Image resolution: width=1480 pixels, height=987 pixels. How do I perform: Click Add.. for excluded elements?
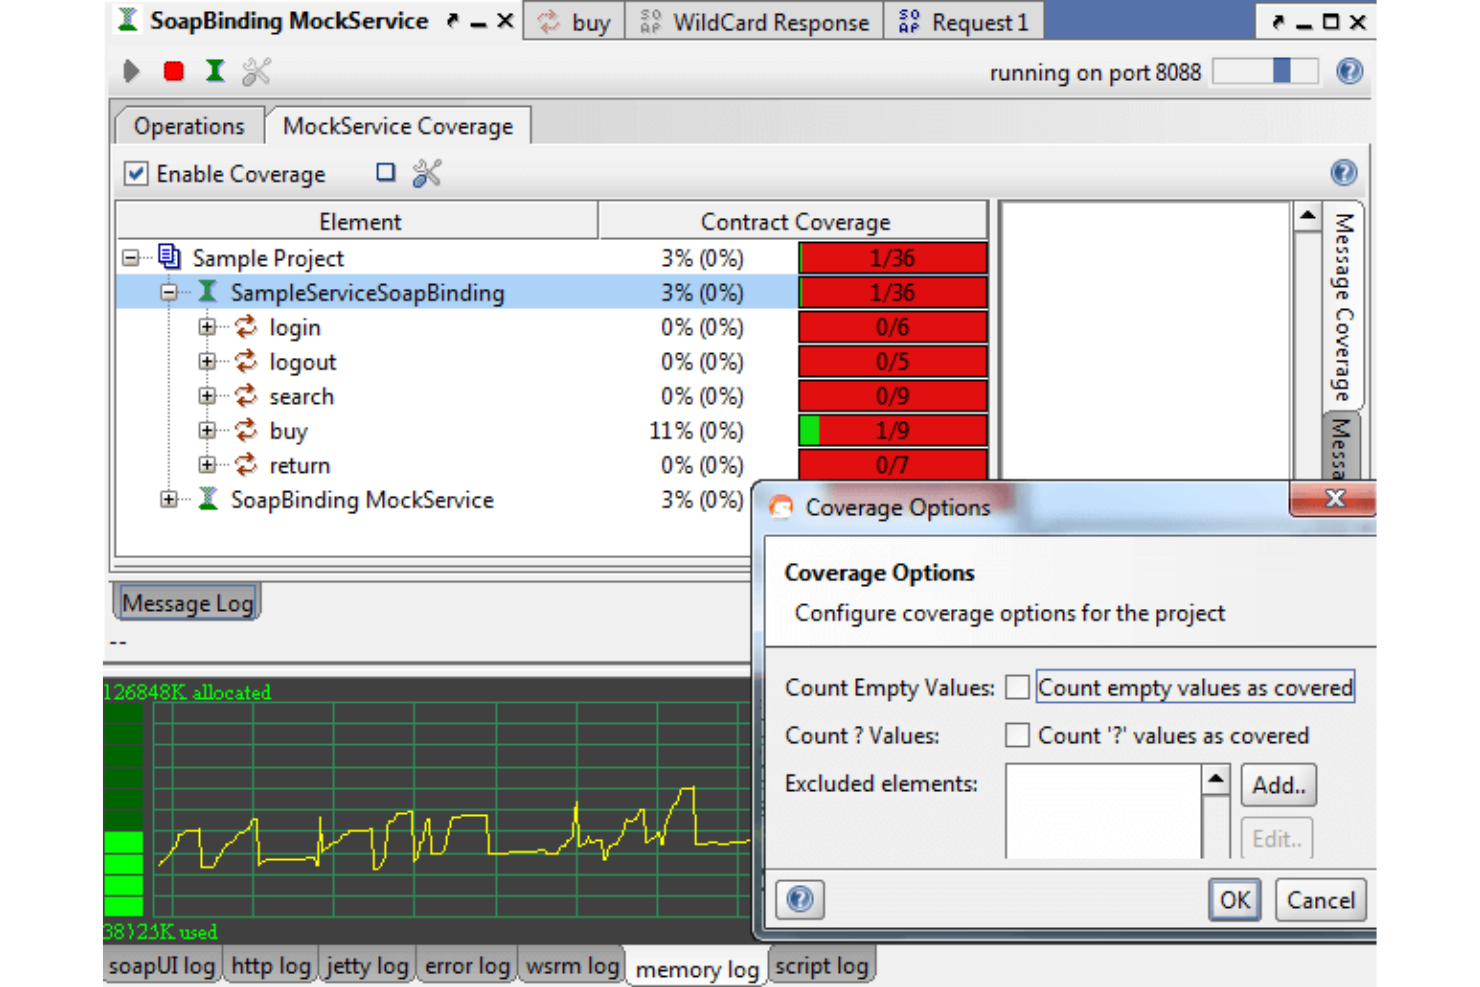click(x=1279, y=785)
